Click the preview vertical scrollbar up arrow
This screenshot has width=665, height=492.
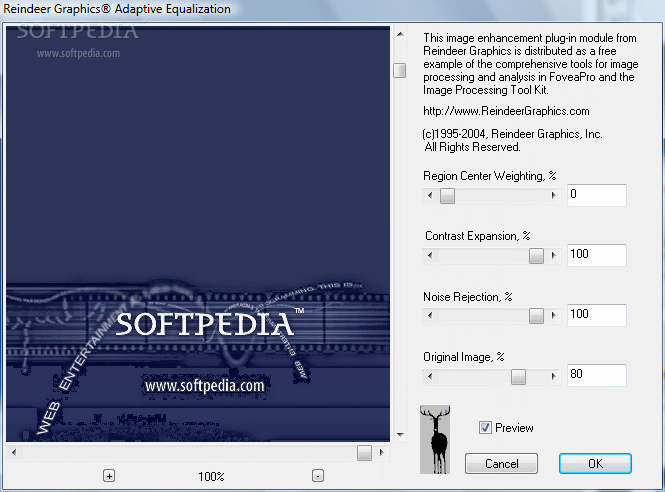tap(400, 34)
